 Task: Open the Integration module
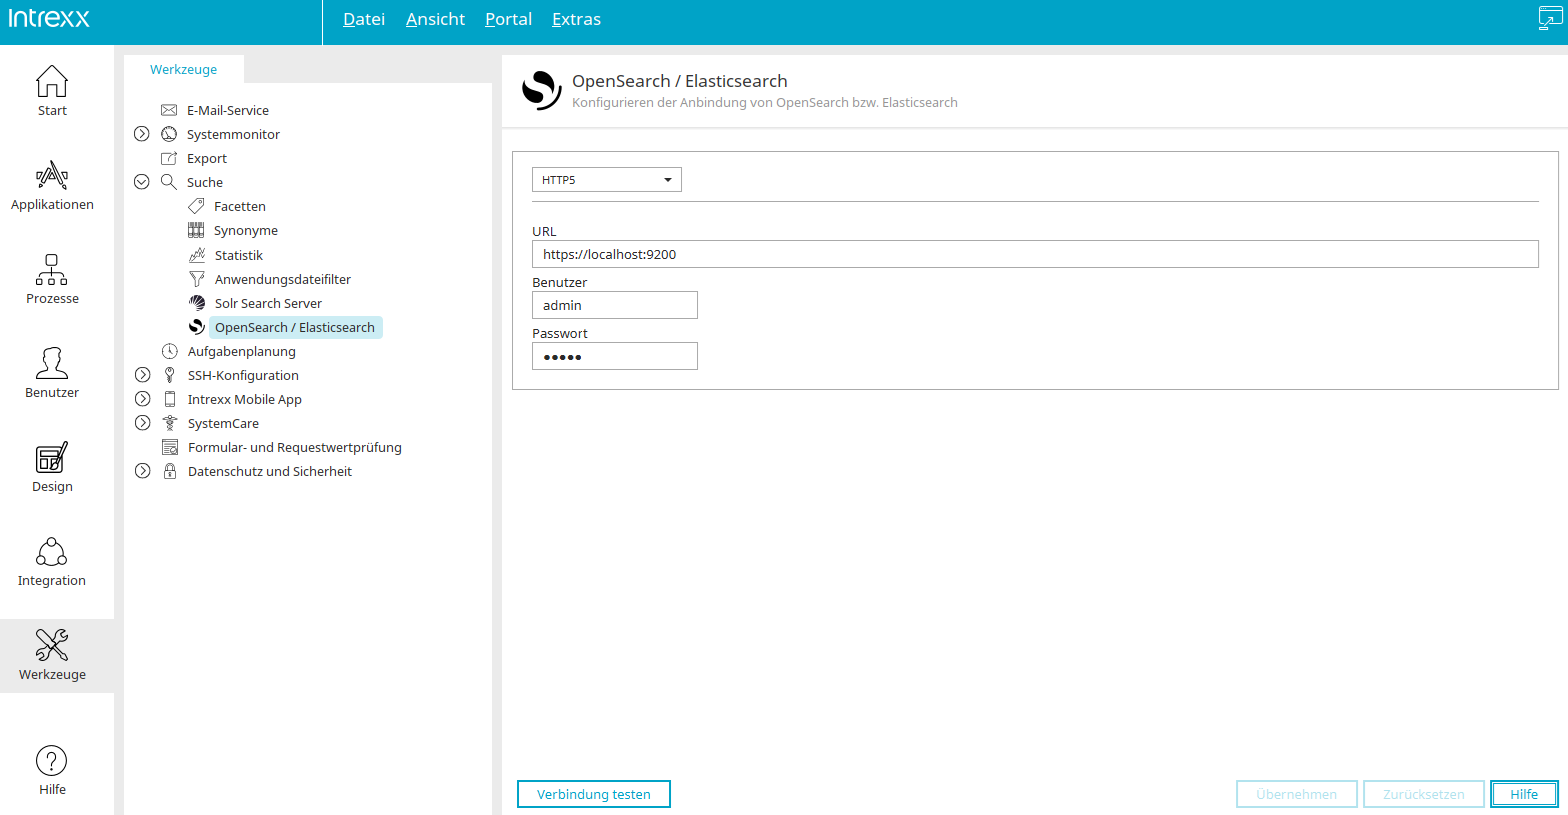[x=52, y=562]
